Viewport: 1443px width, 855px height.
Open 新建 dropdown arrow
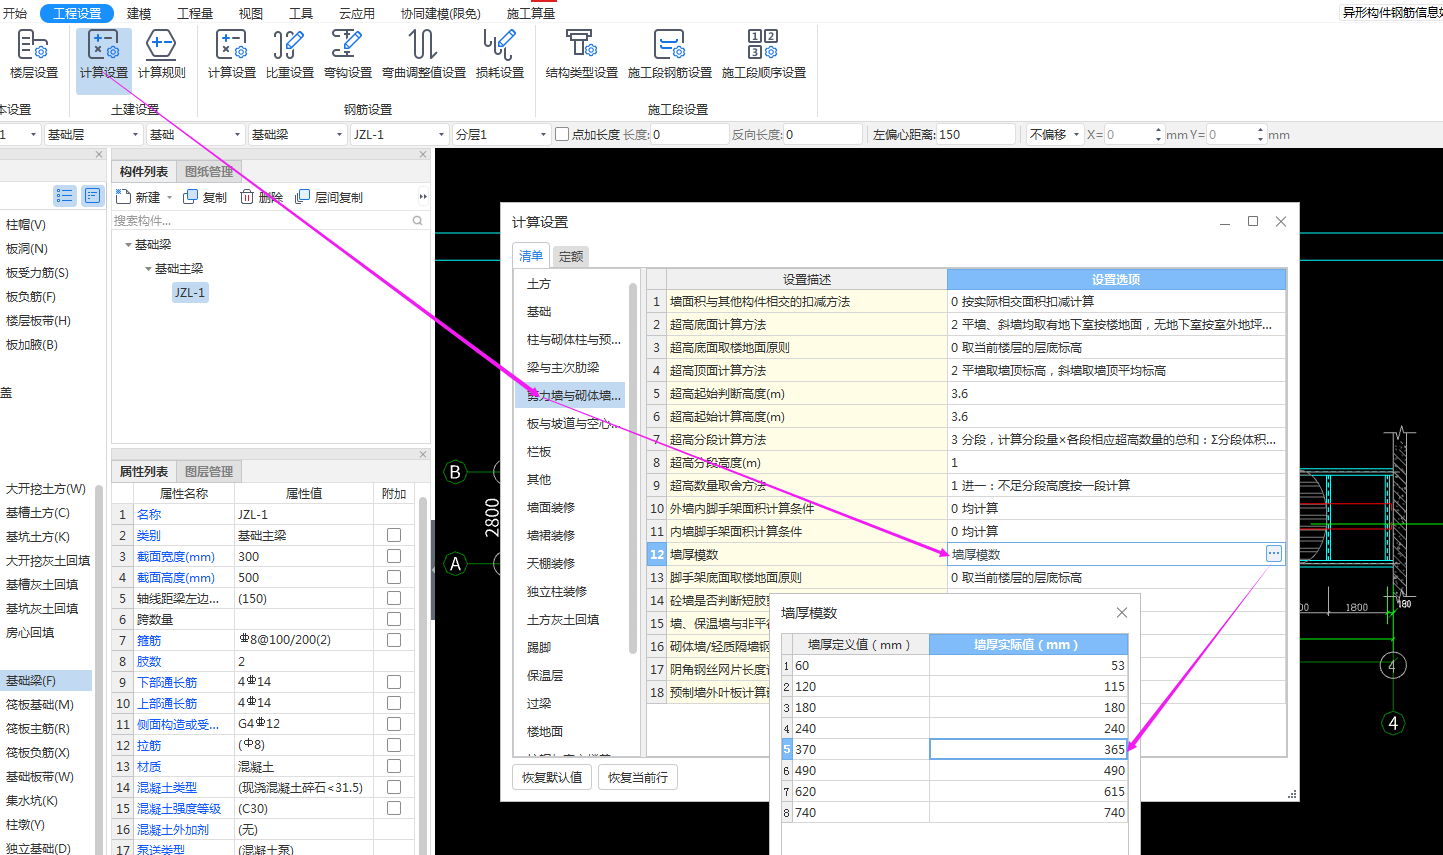169,198
